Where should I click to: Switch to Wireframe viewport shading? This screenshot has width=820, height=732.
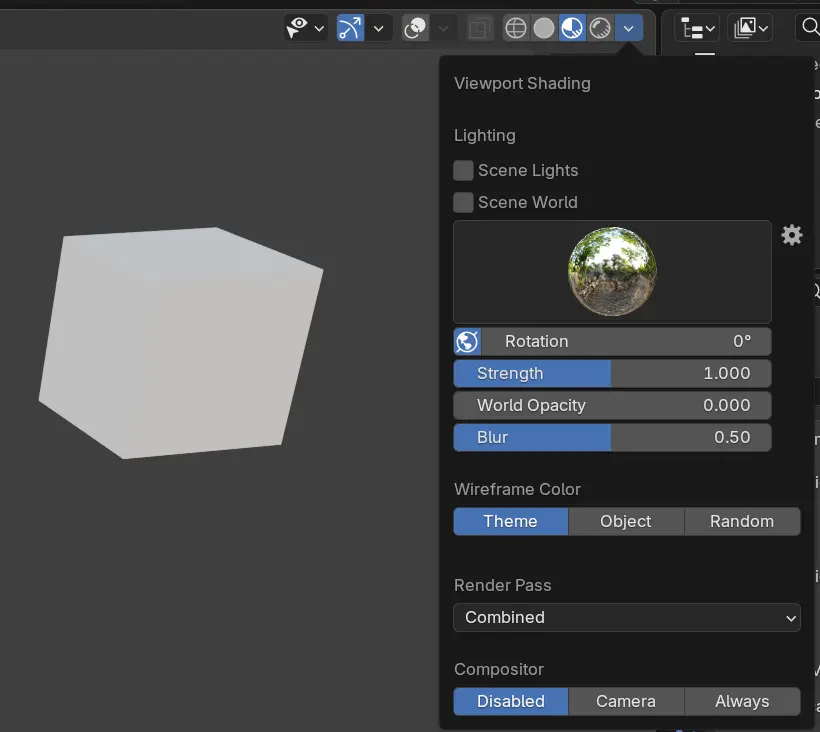(x=516, y=28)
